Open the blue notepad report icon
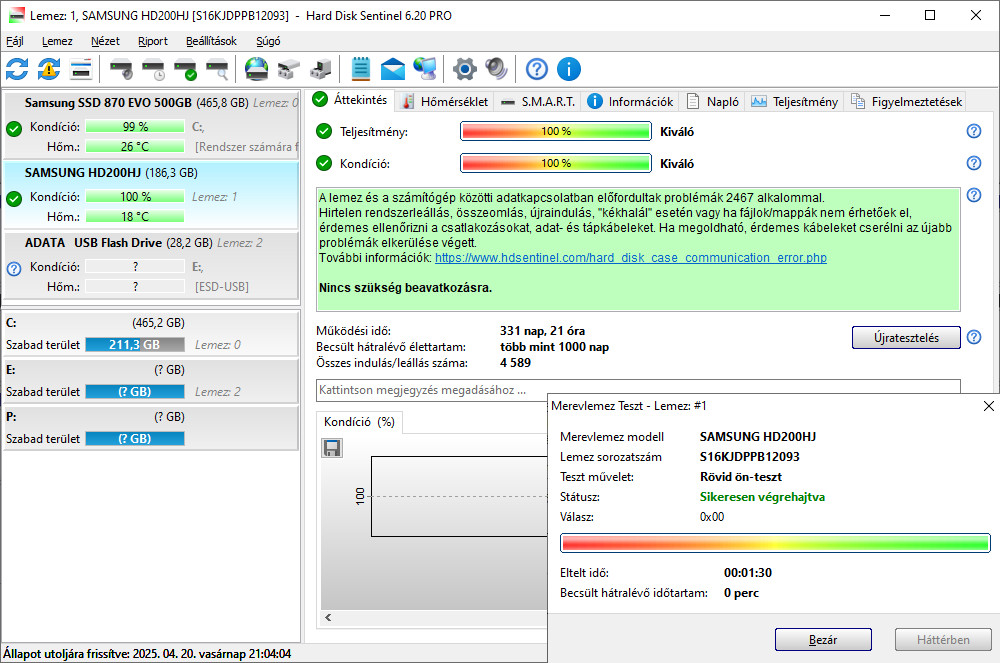This screenshot has width=1000, height=663. pyautogui.click(x=360, y=69)
